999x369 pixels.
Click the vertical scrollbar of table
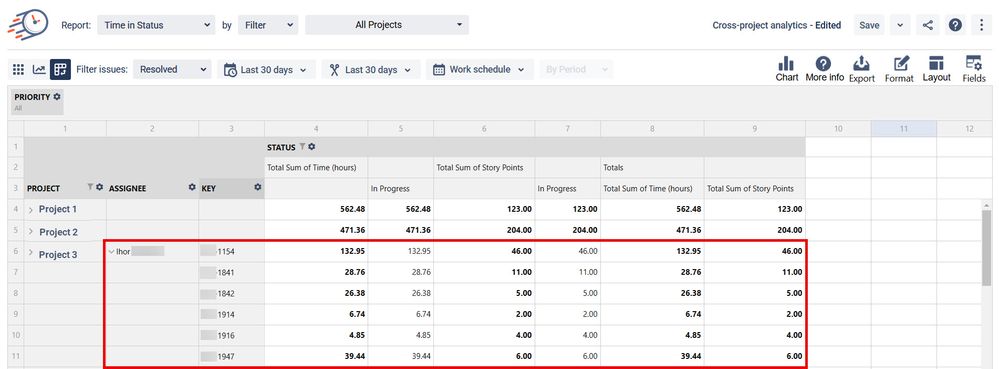coord(987,249)
